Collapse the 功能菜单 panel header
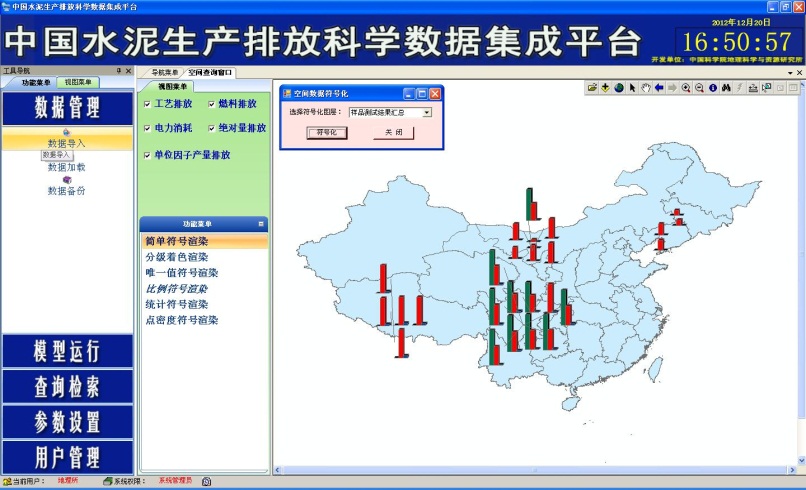This screenshot has width=806, height=490. (x=261, y=224)
